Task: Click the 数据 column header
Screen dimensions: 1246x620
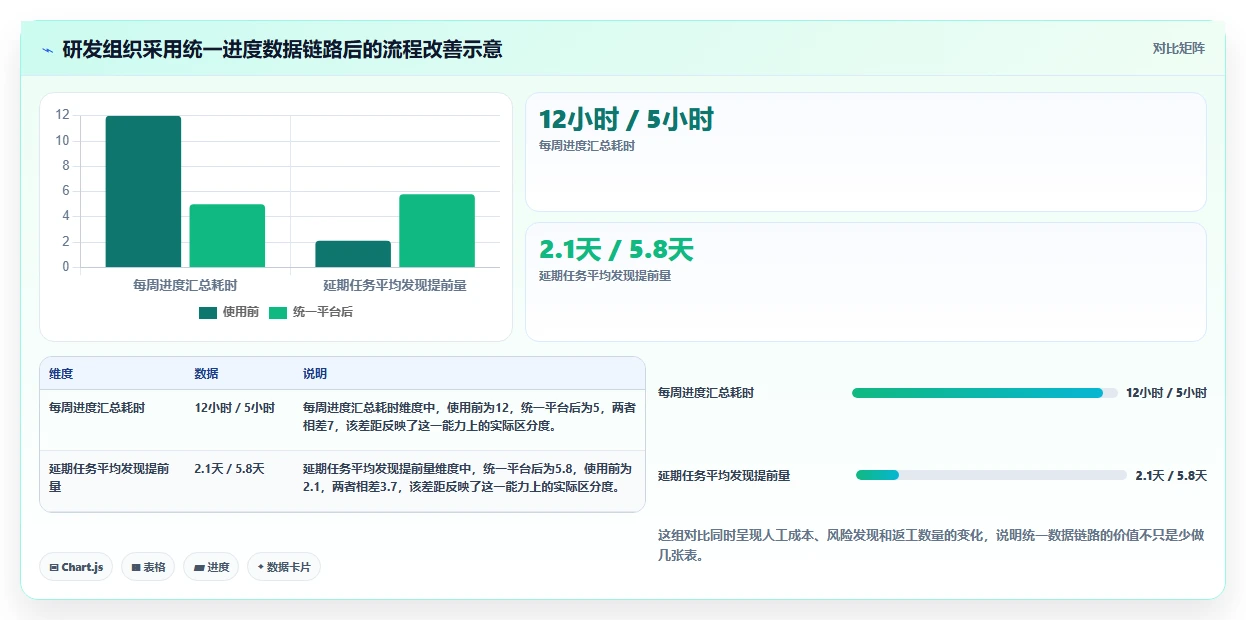Action: pos(206,374)
